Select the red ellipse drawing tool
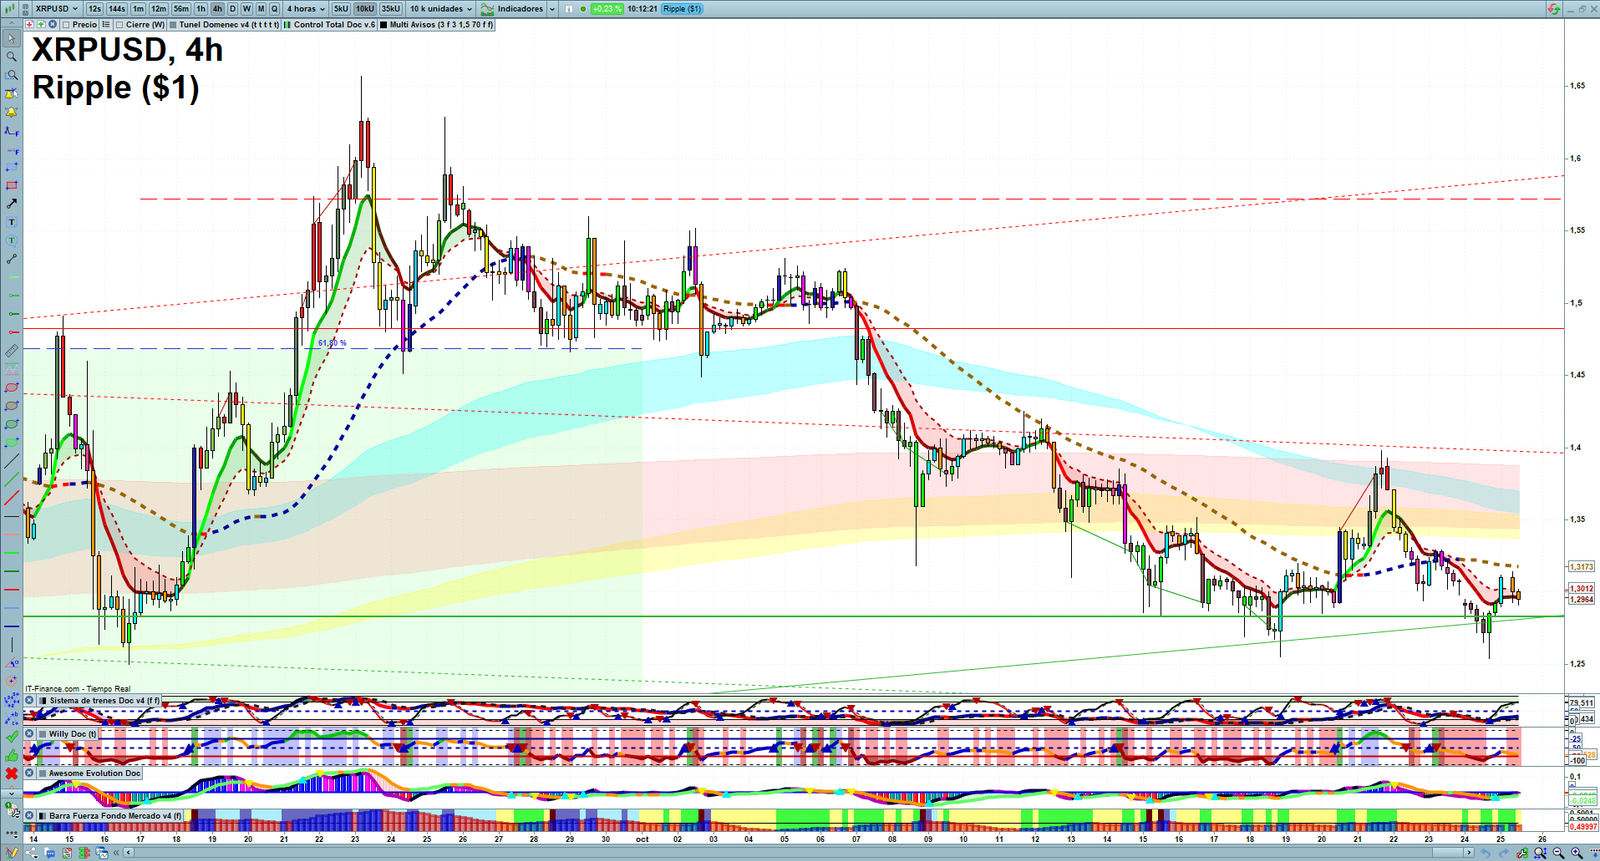The width and height of the screenshot is (1600, 861). point(11,388)
